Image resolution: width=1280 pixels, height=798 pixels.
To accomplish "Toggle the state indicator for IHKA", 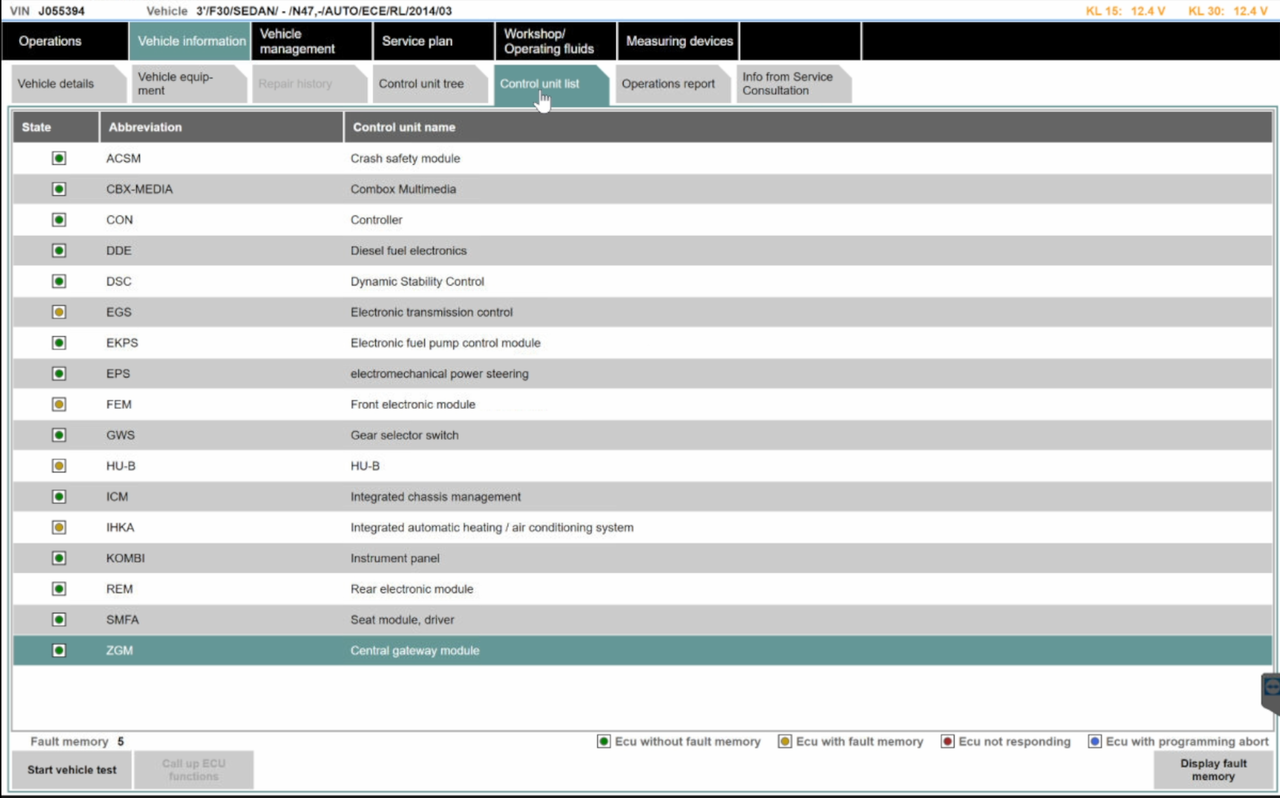I will pos(58,527).
